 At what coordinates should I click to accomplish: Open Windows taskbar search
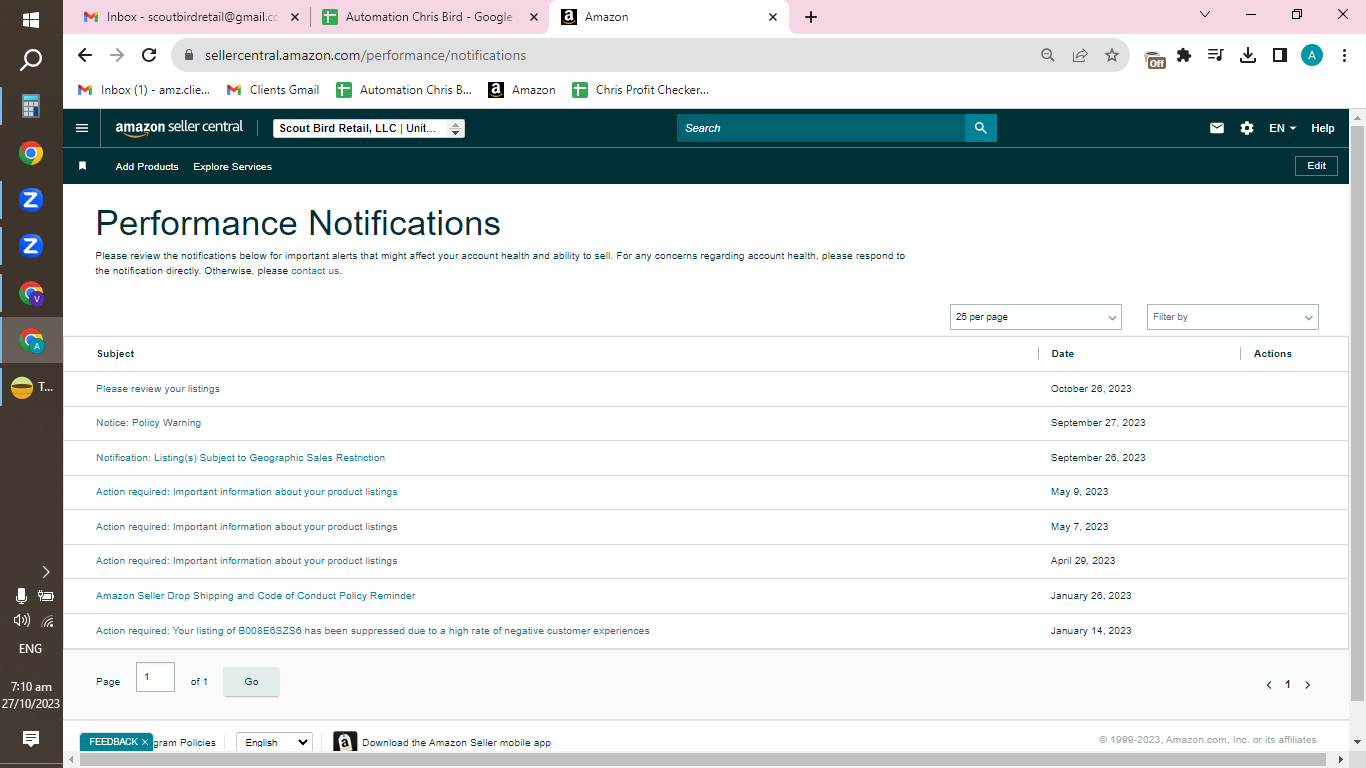pos(31,61)
